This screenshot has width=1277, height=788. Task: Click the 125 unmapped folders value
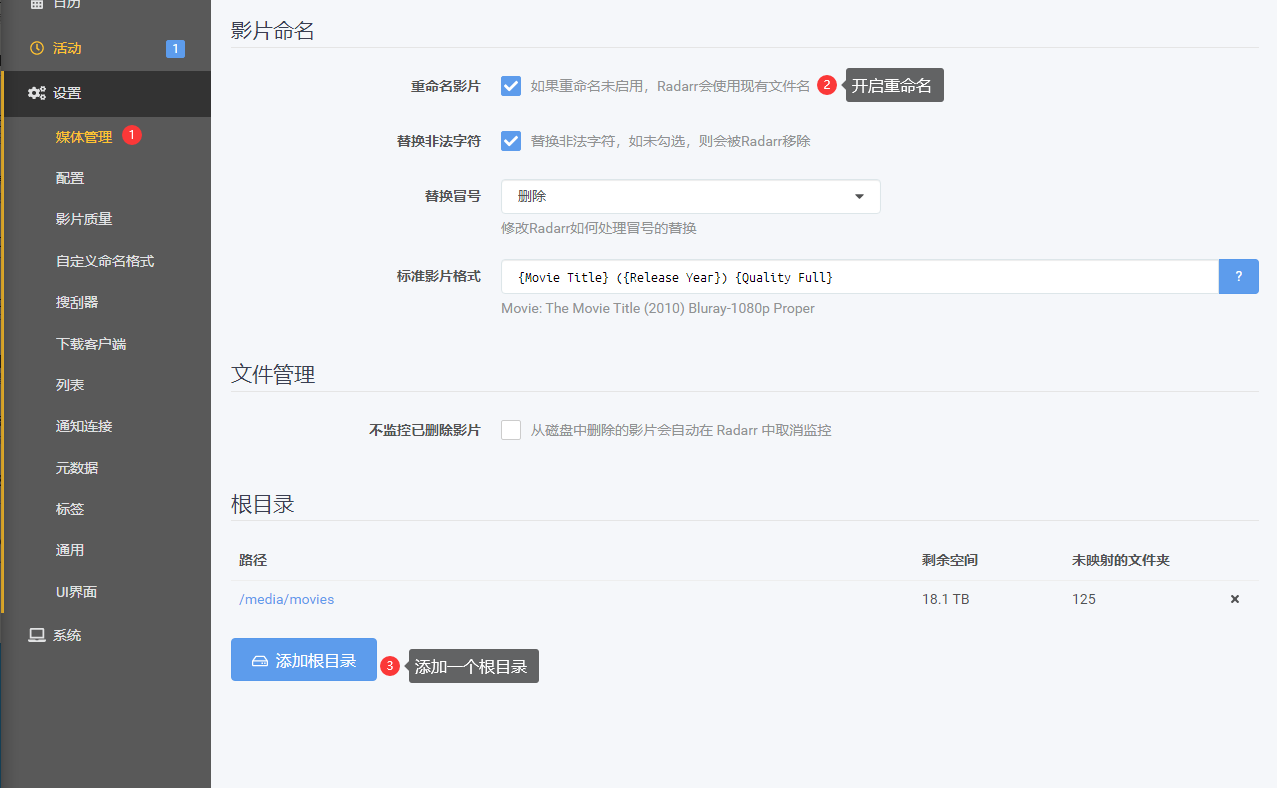click(x=1084, y=599)
